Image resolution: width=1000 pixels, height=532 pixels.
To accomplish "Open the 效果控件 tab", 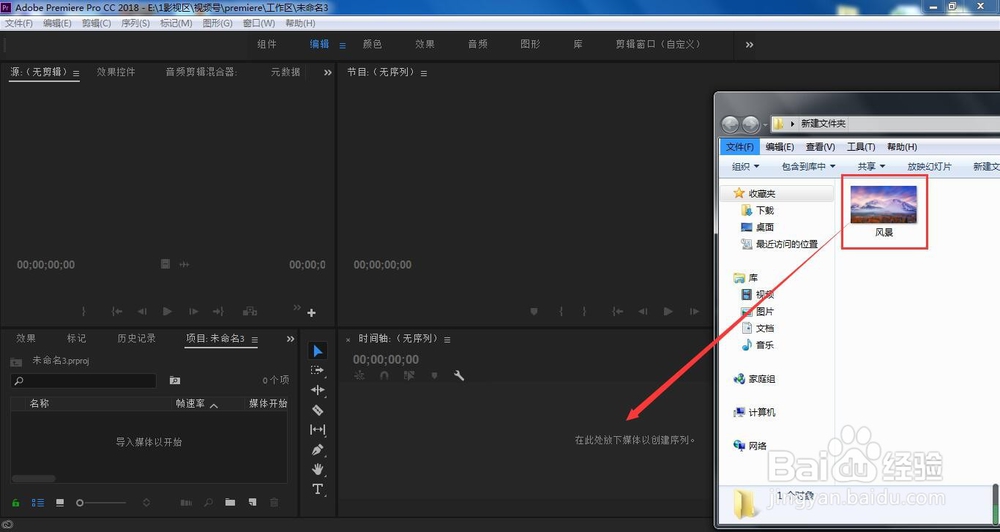I will 116,72.
